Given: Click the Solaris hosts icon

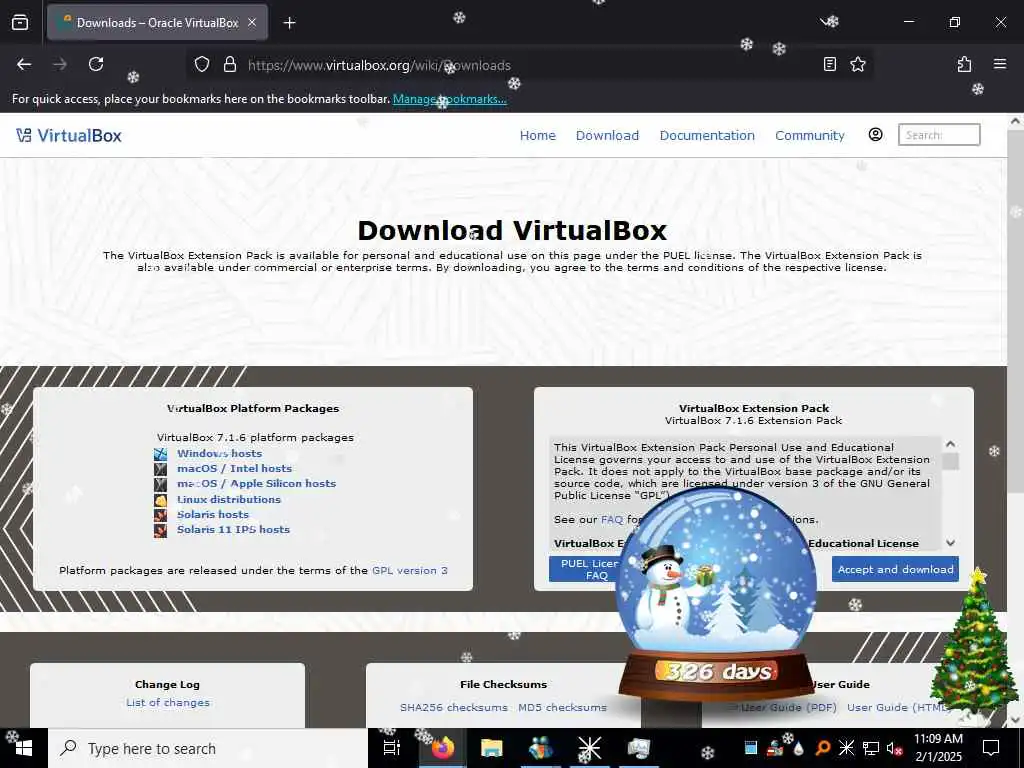Looking at the screenshot, I should pyautogui.click(x=161, y=515).
